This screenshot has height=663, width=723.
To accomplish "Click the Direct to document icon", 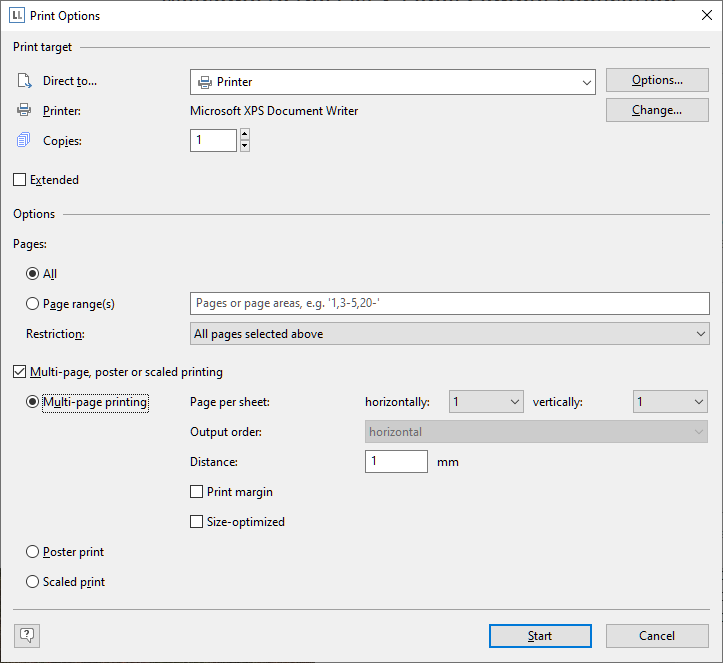I will (x=24, y=81).
